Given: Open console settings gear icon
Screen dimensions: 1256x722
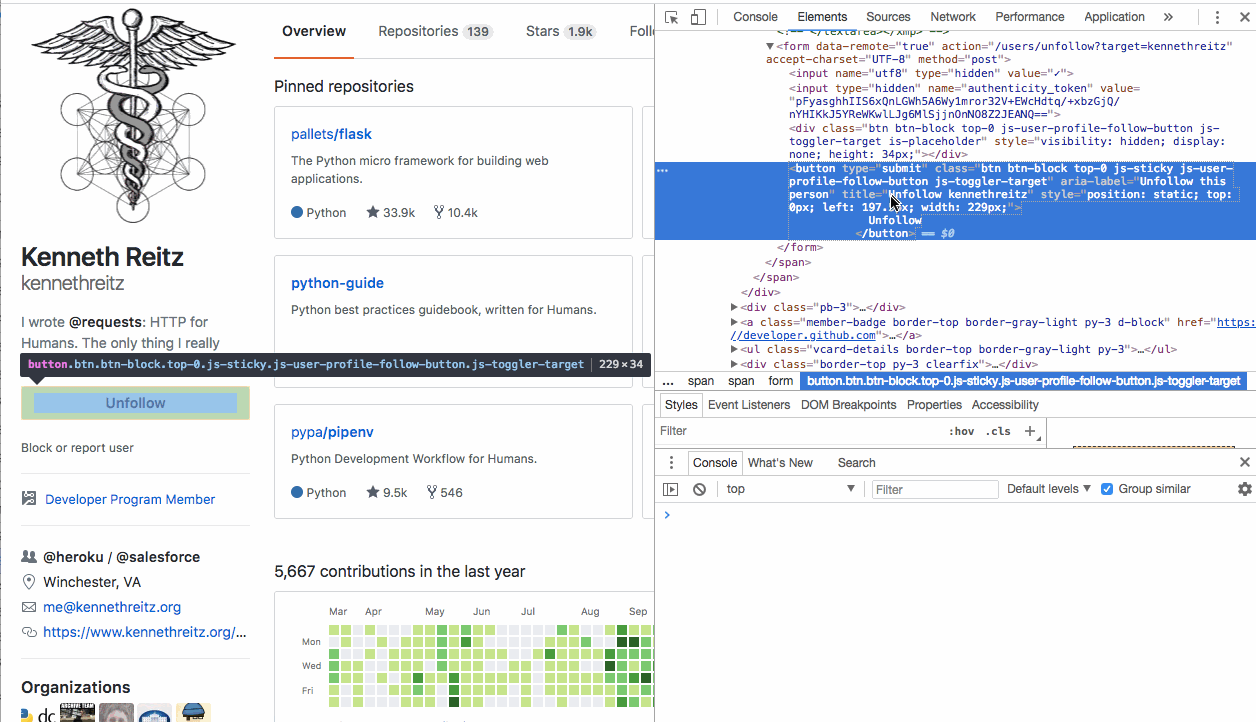Looking at the screenshot, I should 1244,489.
